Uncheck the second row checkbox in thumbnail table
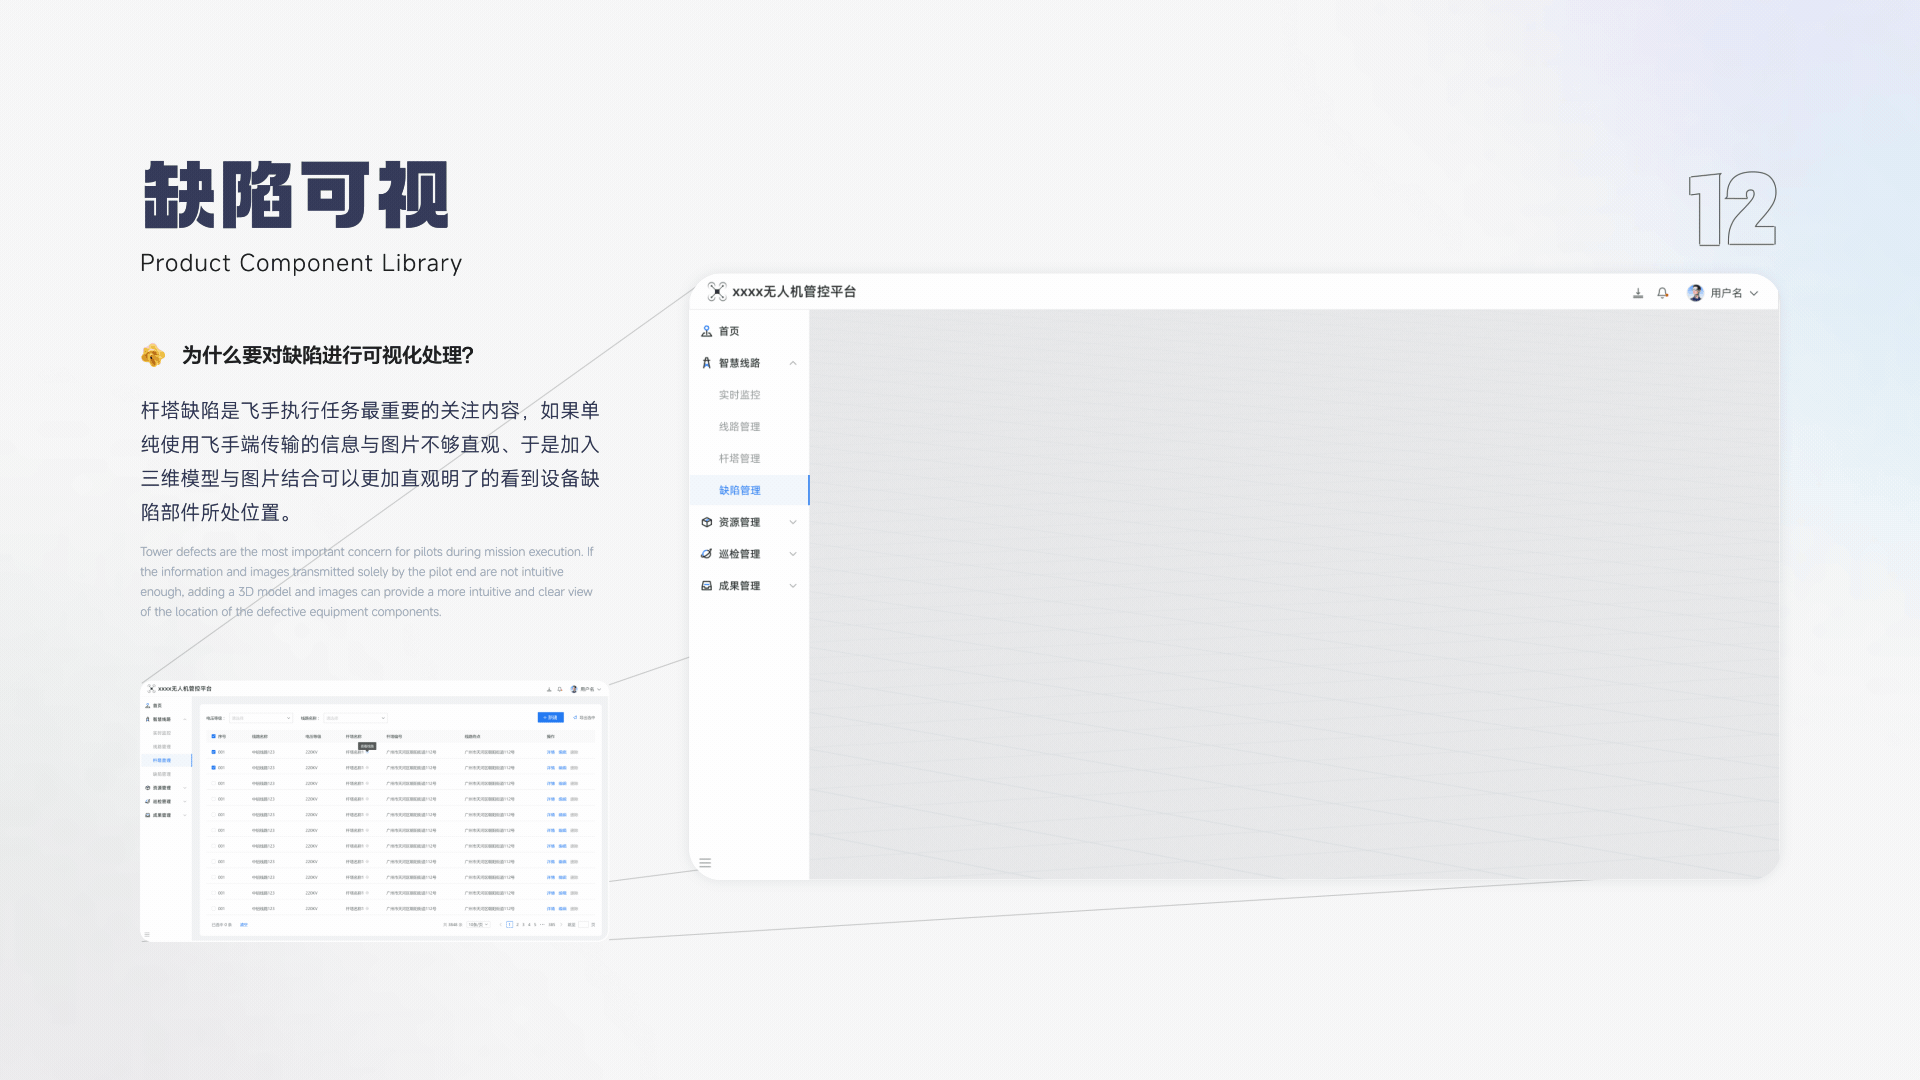The image size is (1920, 1080). click(x=213, y=768)
